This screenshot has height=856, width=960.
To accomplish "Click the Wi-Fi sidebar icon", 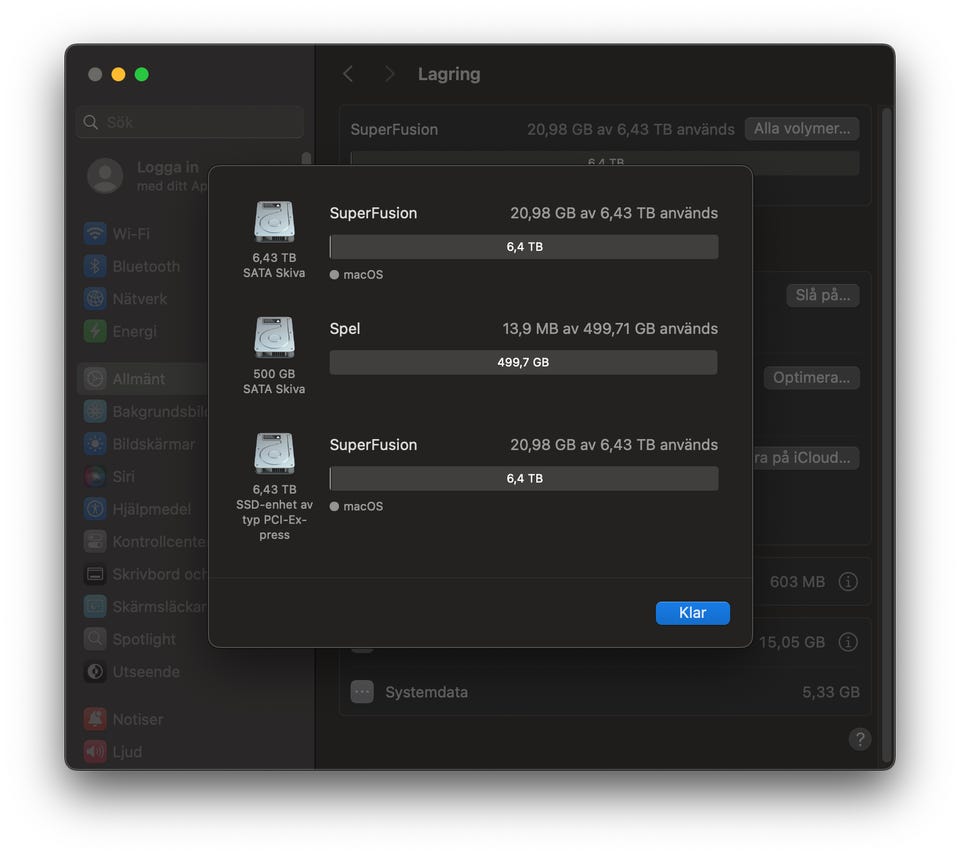I will tap(95, 234).
